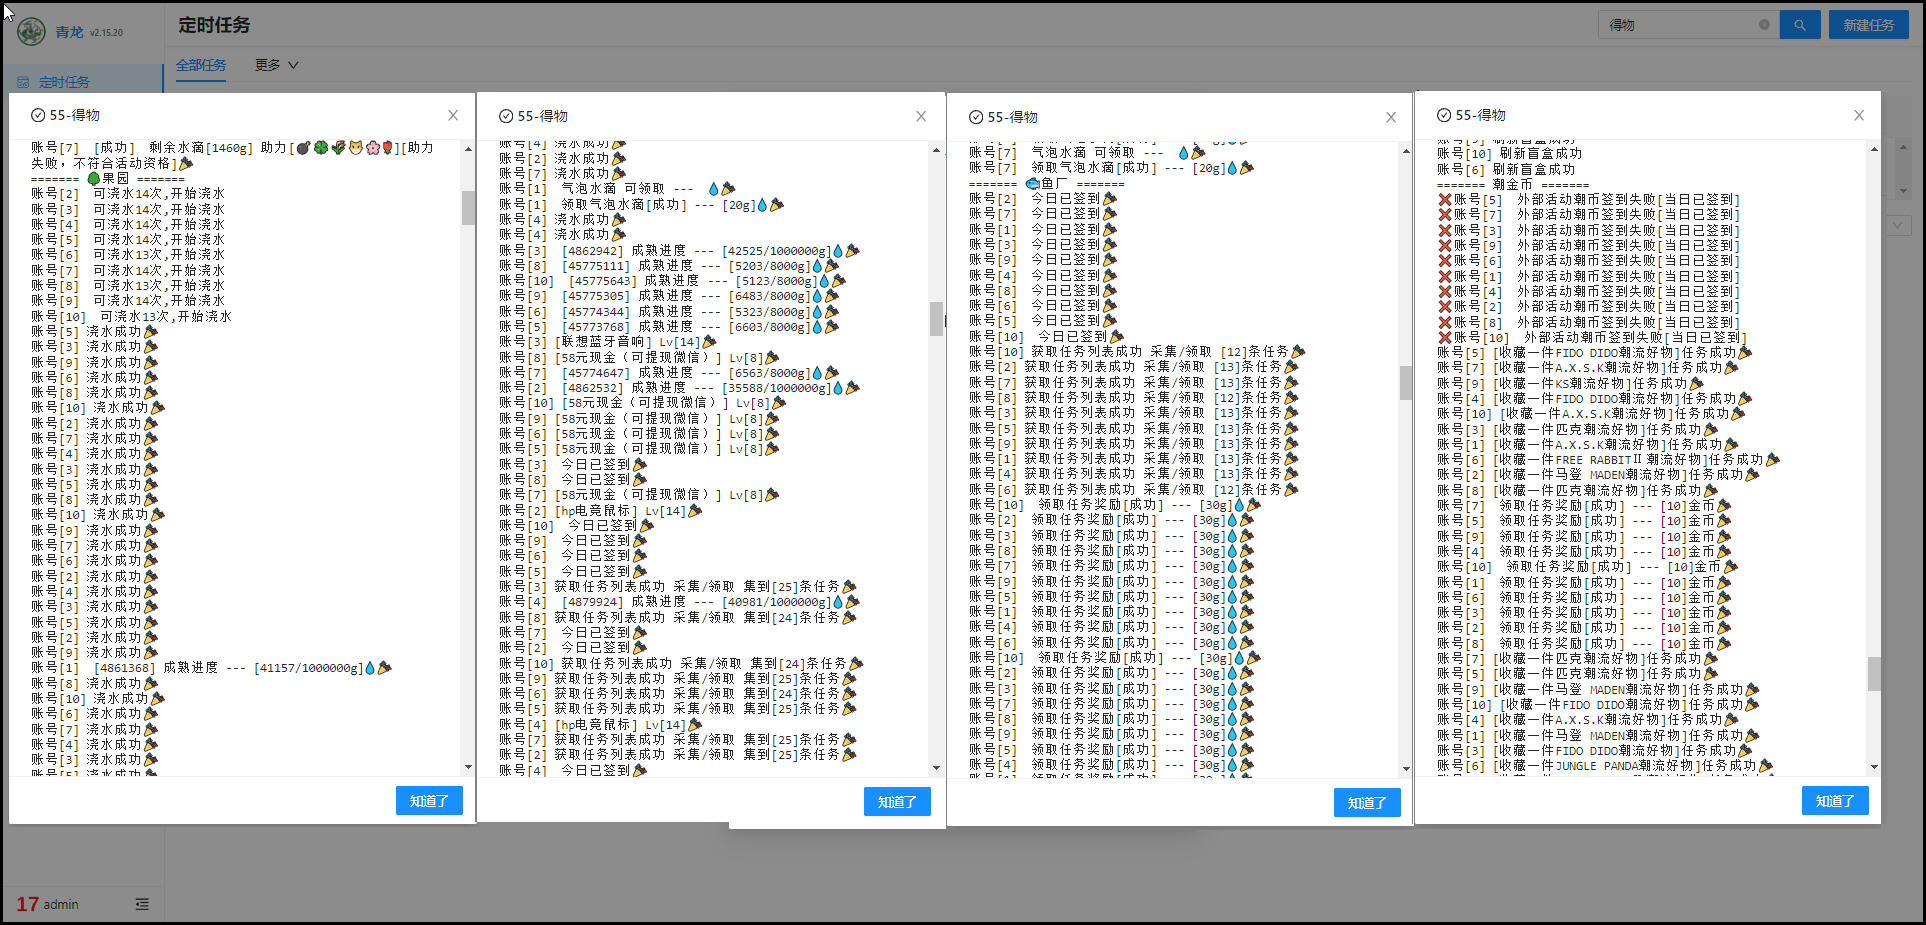
Task: Click line 账号[6] 收藏一件FREE RABBITII 潮流好物
Action: [1608, 460]
